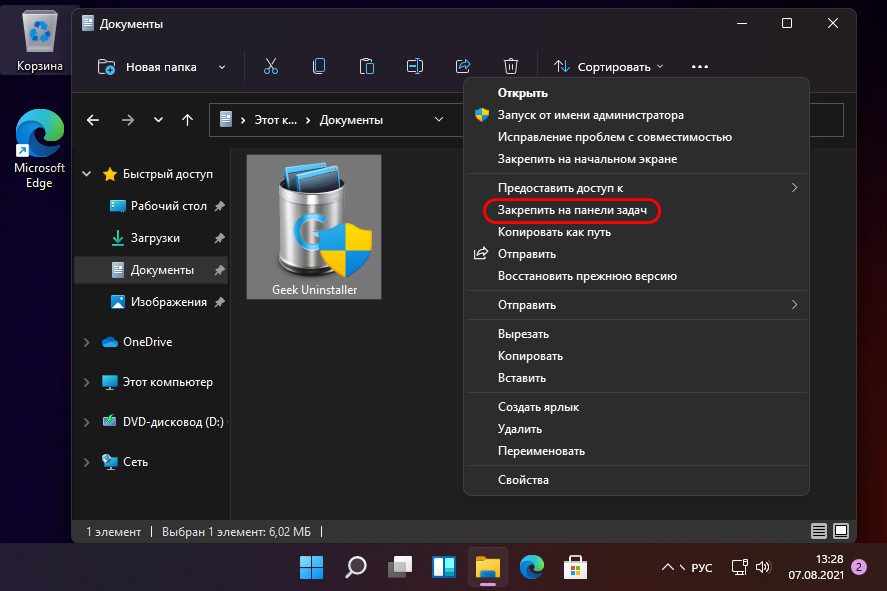Open Widgets panel from taskbar

pyautogui.click(x=444, y=567)
